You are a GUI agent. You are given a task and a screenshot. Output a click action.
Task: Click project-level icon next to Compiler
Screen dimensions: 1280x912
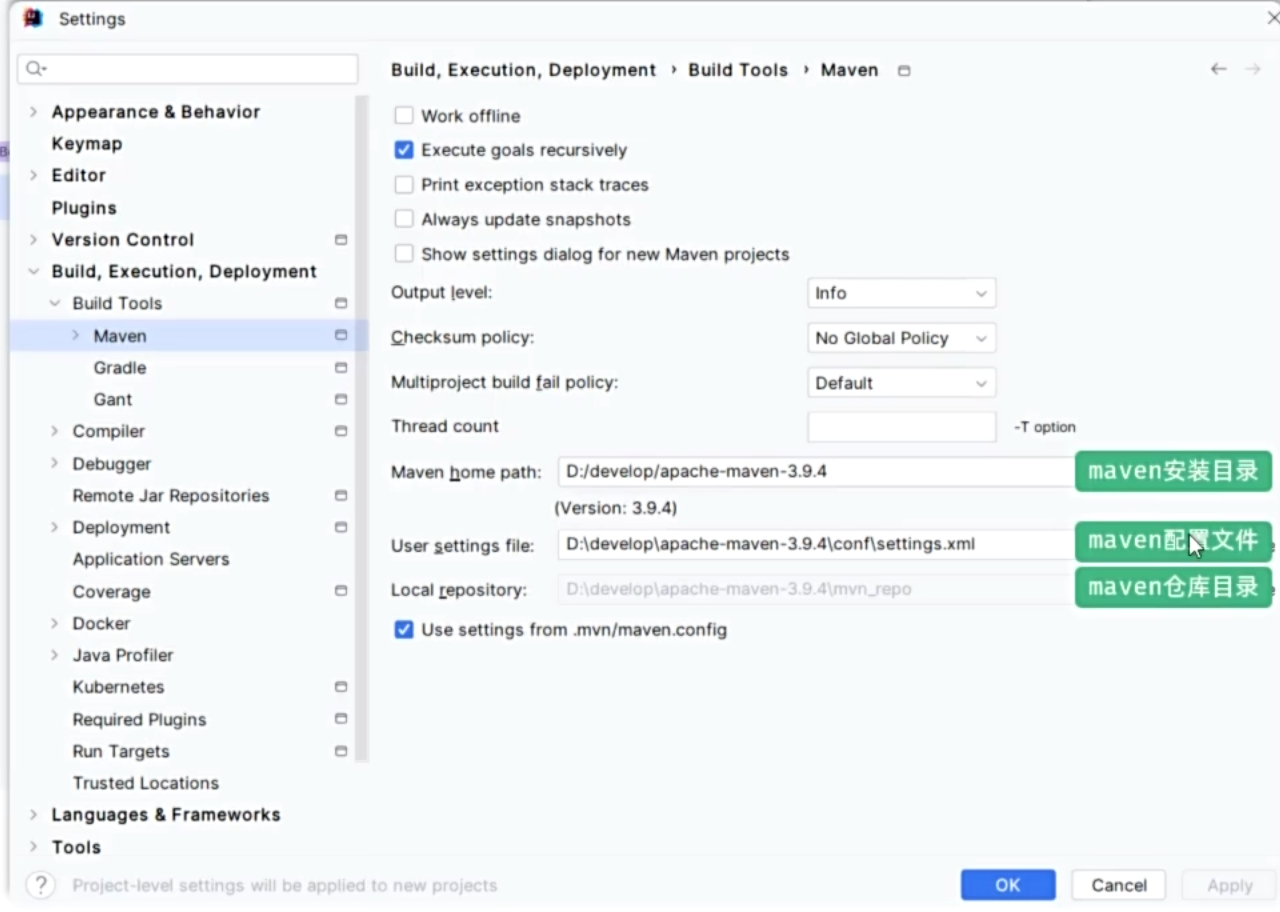point(341,432)
